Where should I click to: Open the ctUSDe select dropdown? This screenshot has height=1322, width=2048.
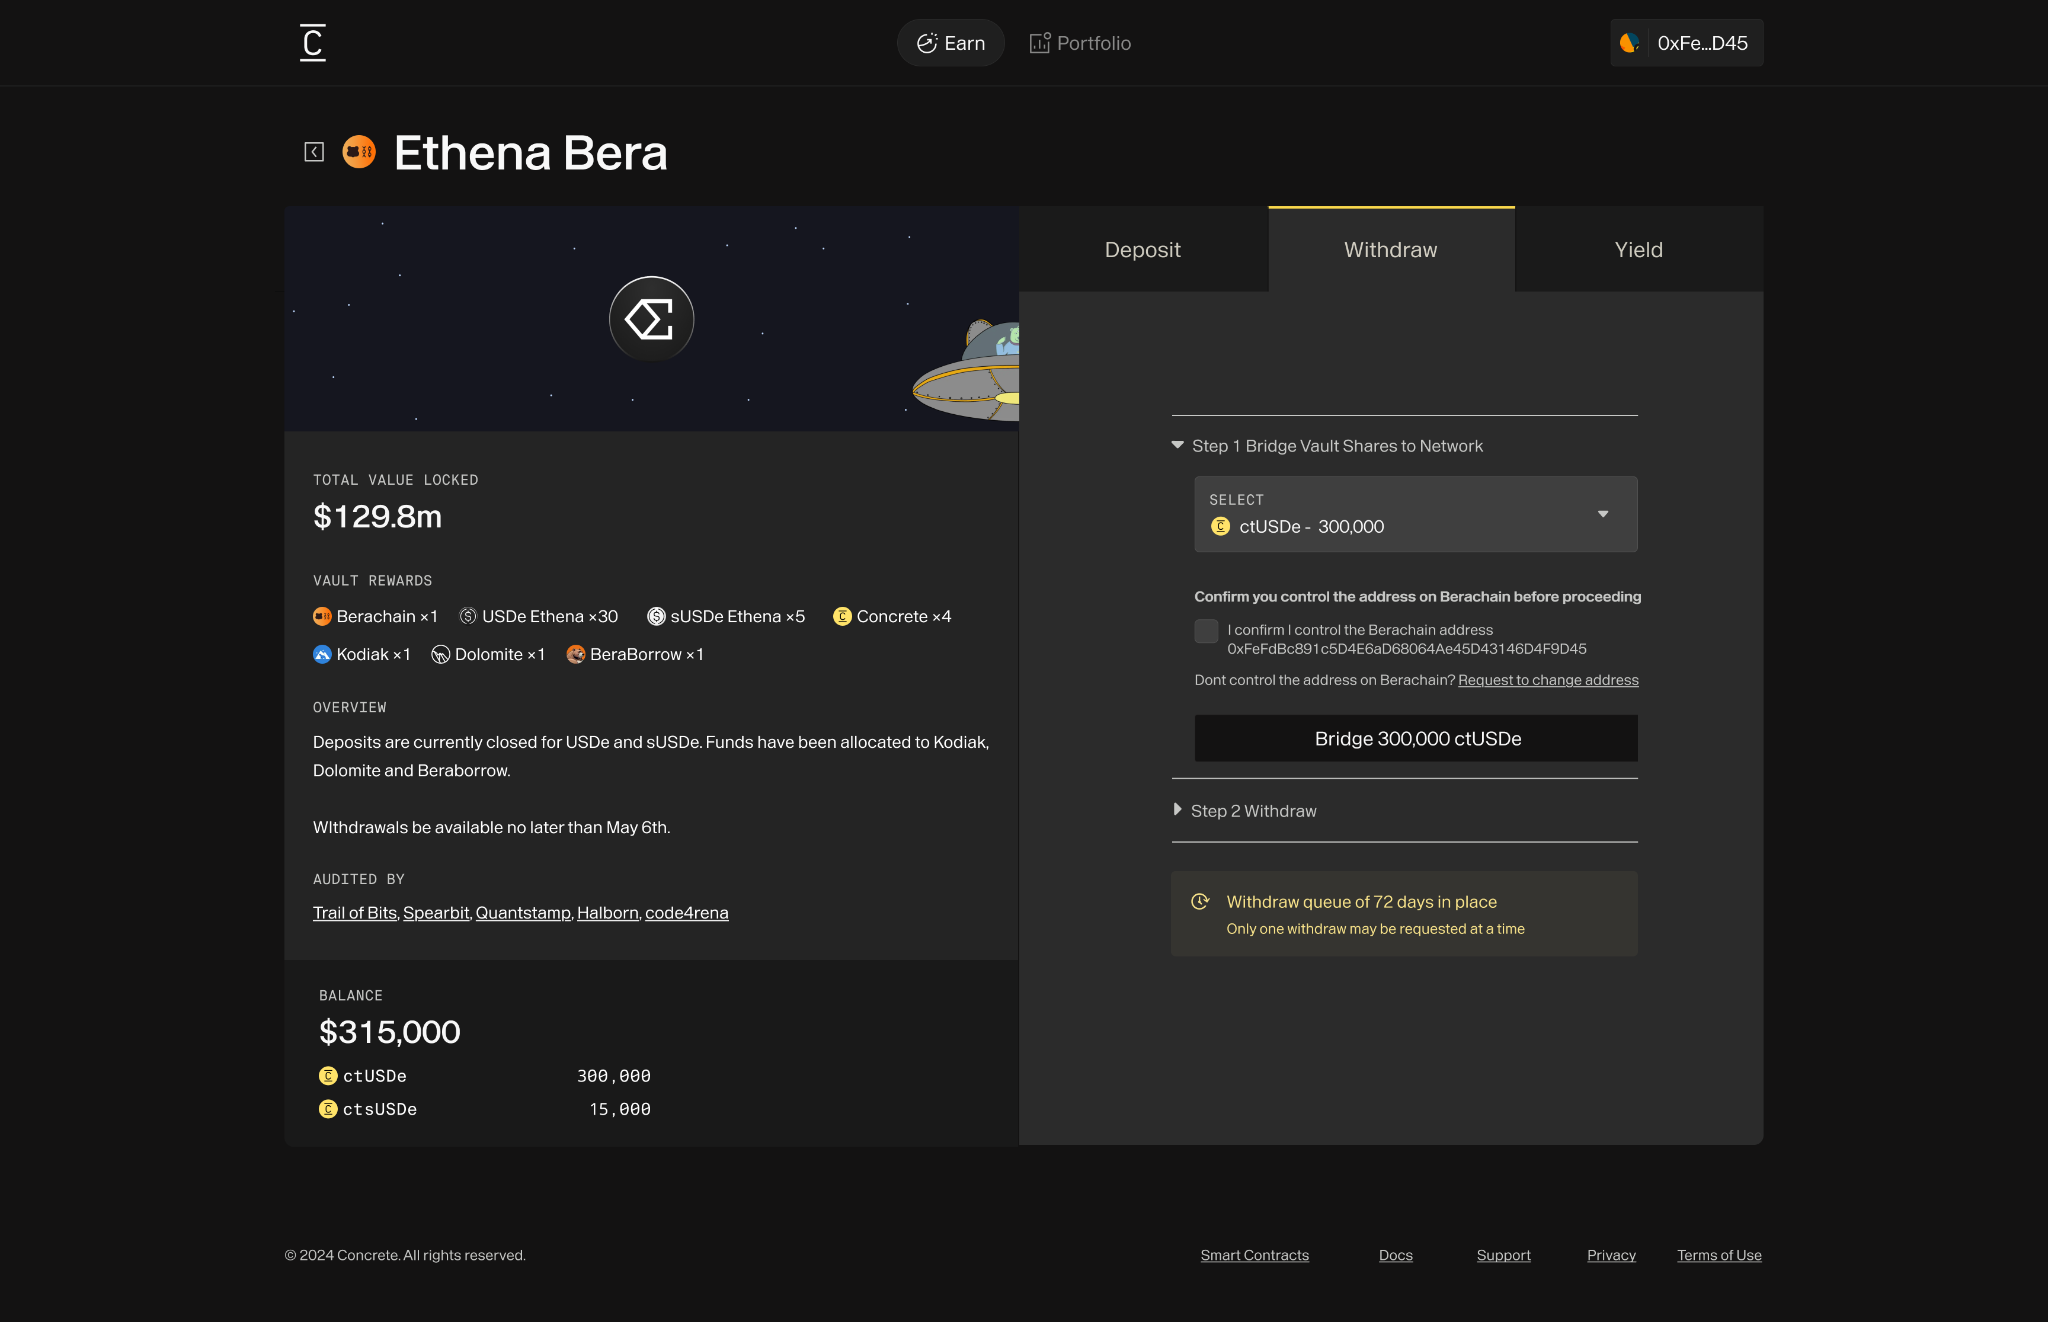coord(1416,514)
